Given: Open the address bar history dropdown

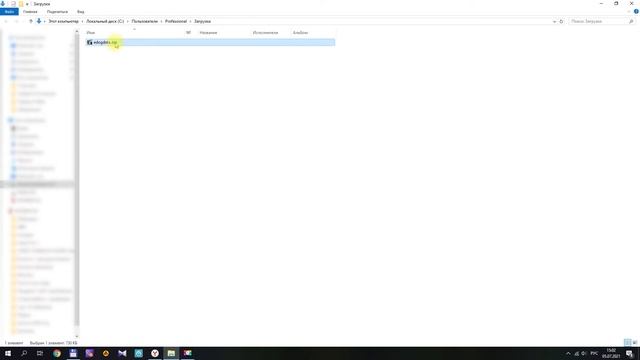Looking at the screenshot, I should [554, 21].
